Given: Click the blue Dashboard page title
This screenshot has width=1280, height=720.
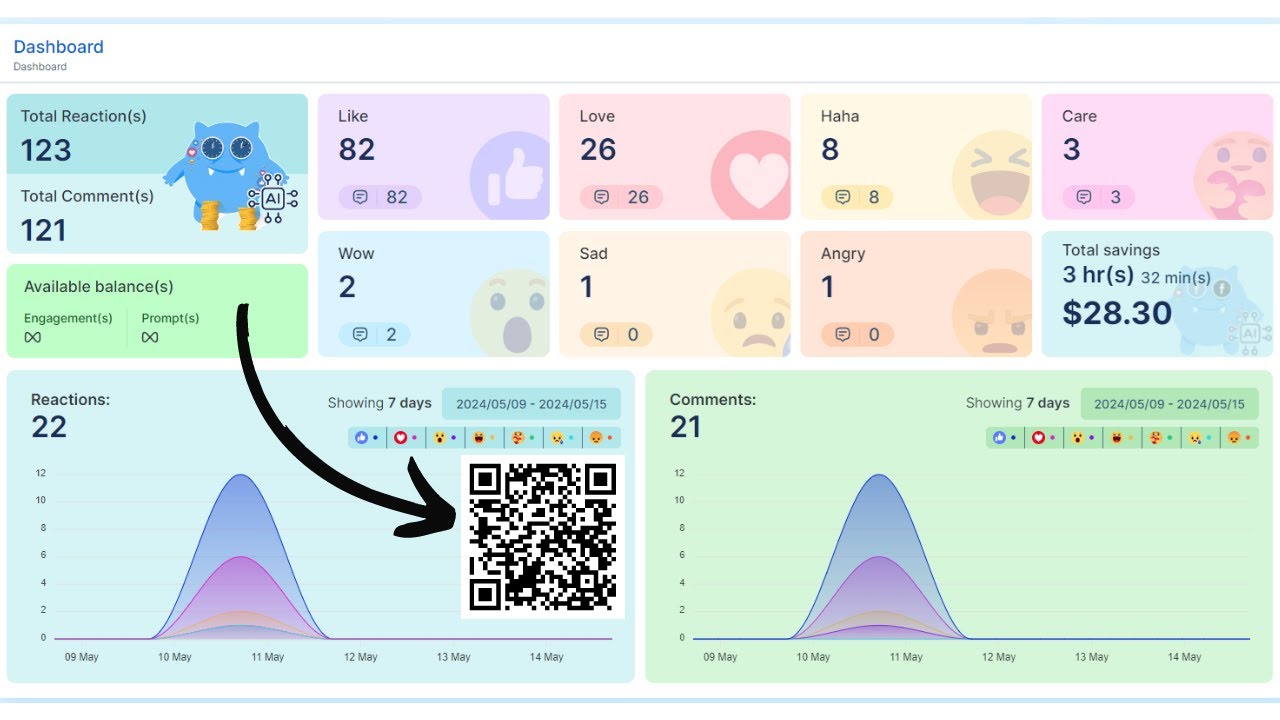Looking at the screenshot, I should point(58,47).
